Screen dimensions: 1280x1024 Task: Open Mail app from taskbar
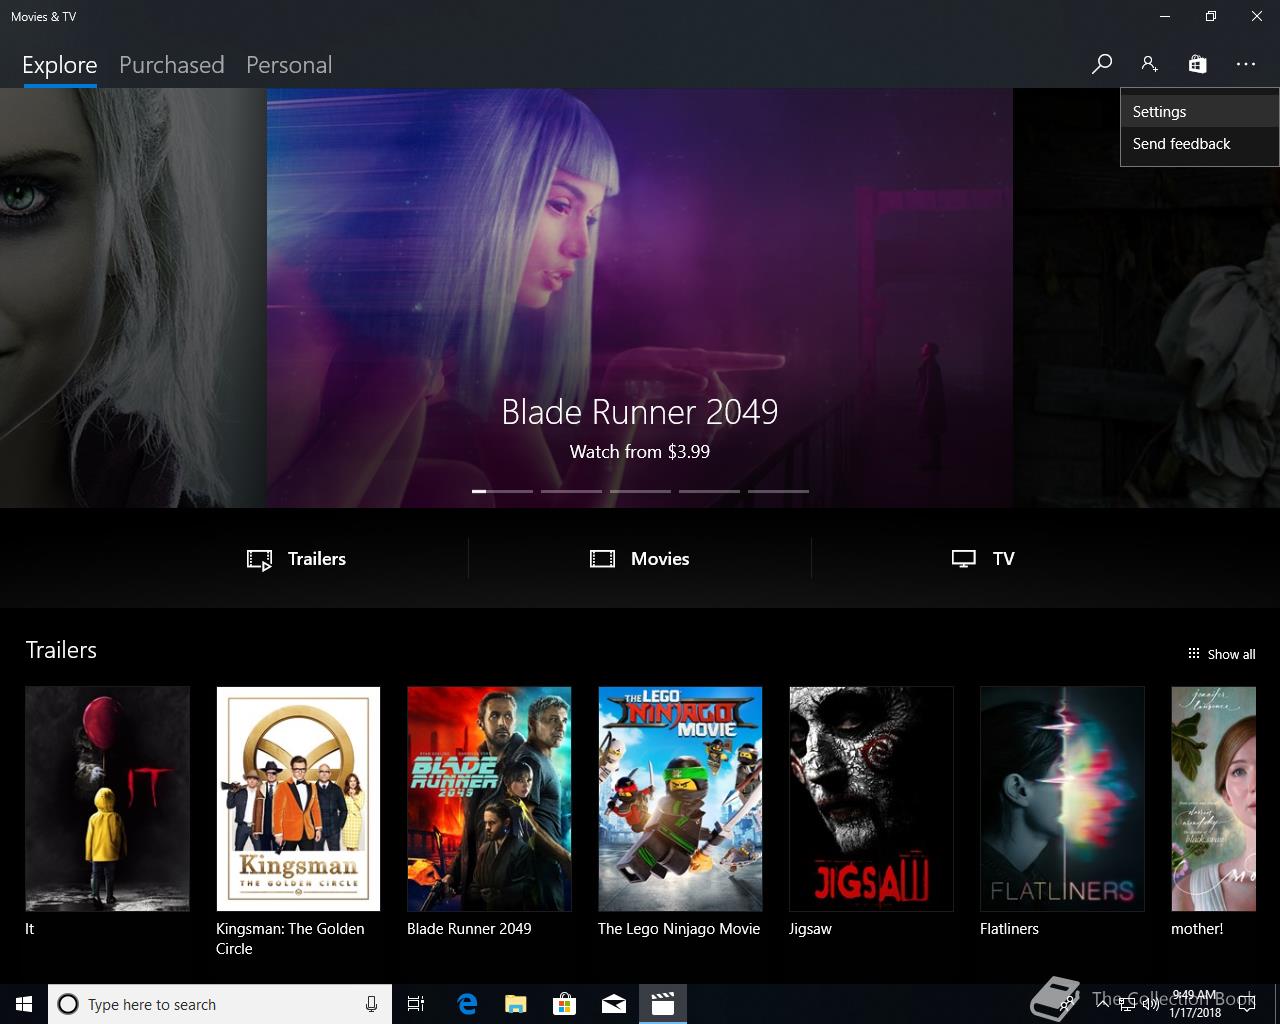pyautogui.click(x=614, y=1004)
